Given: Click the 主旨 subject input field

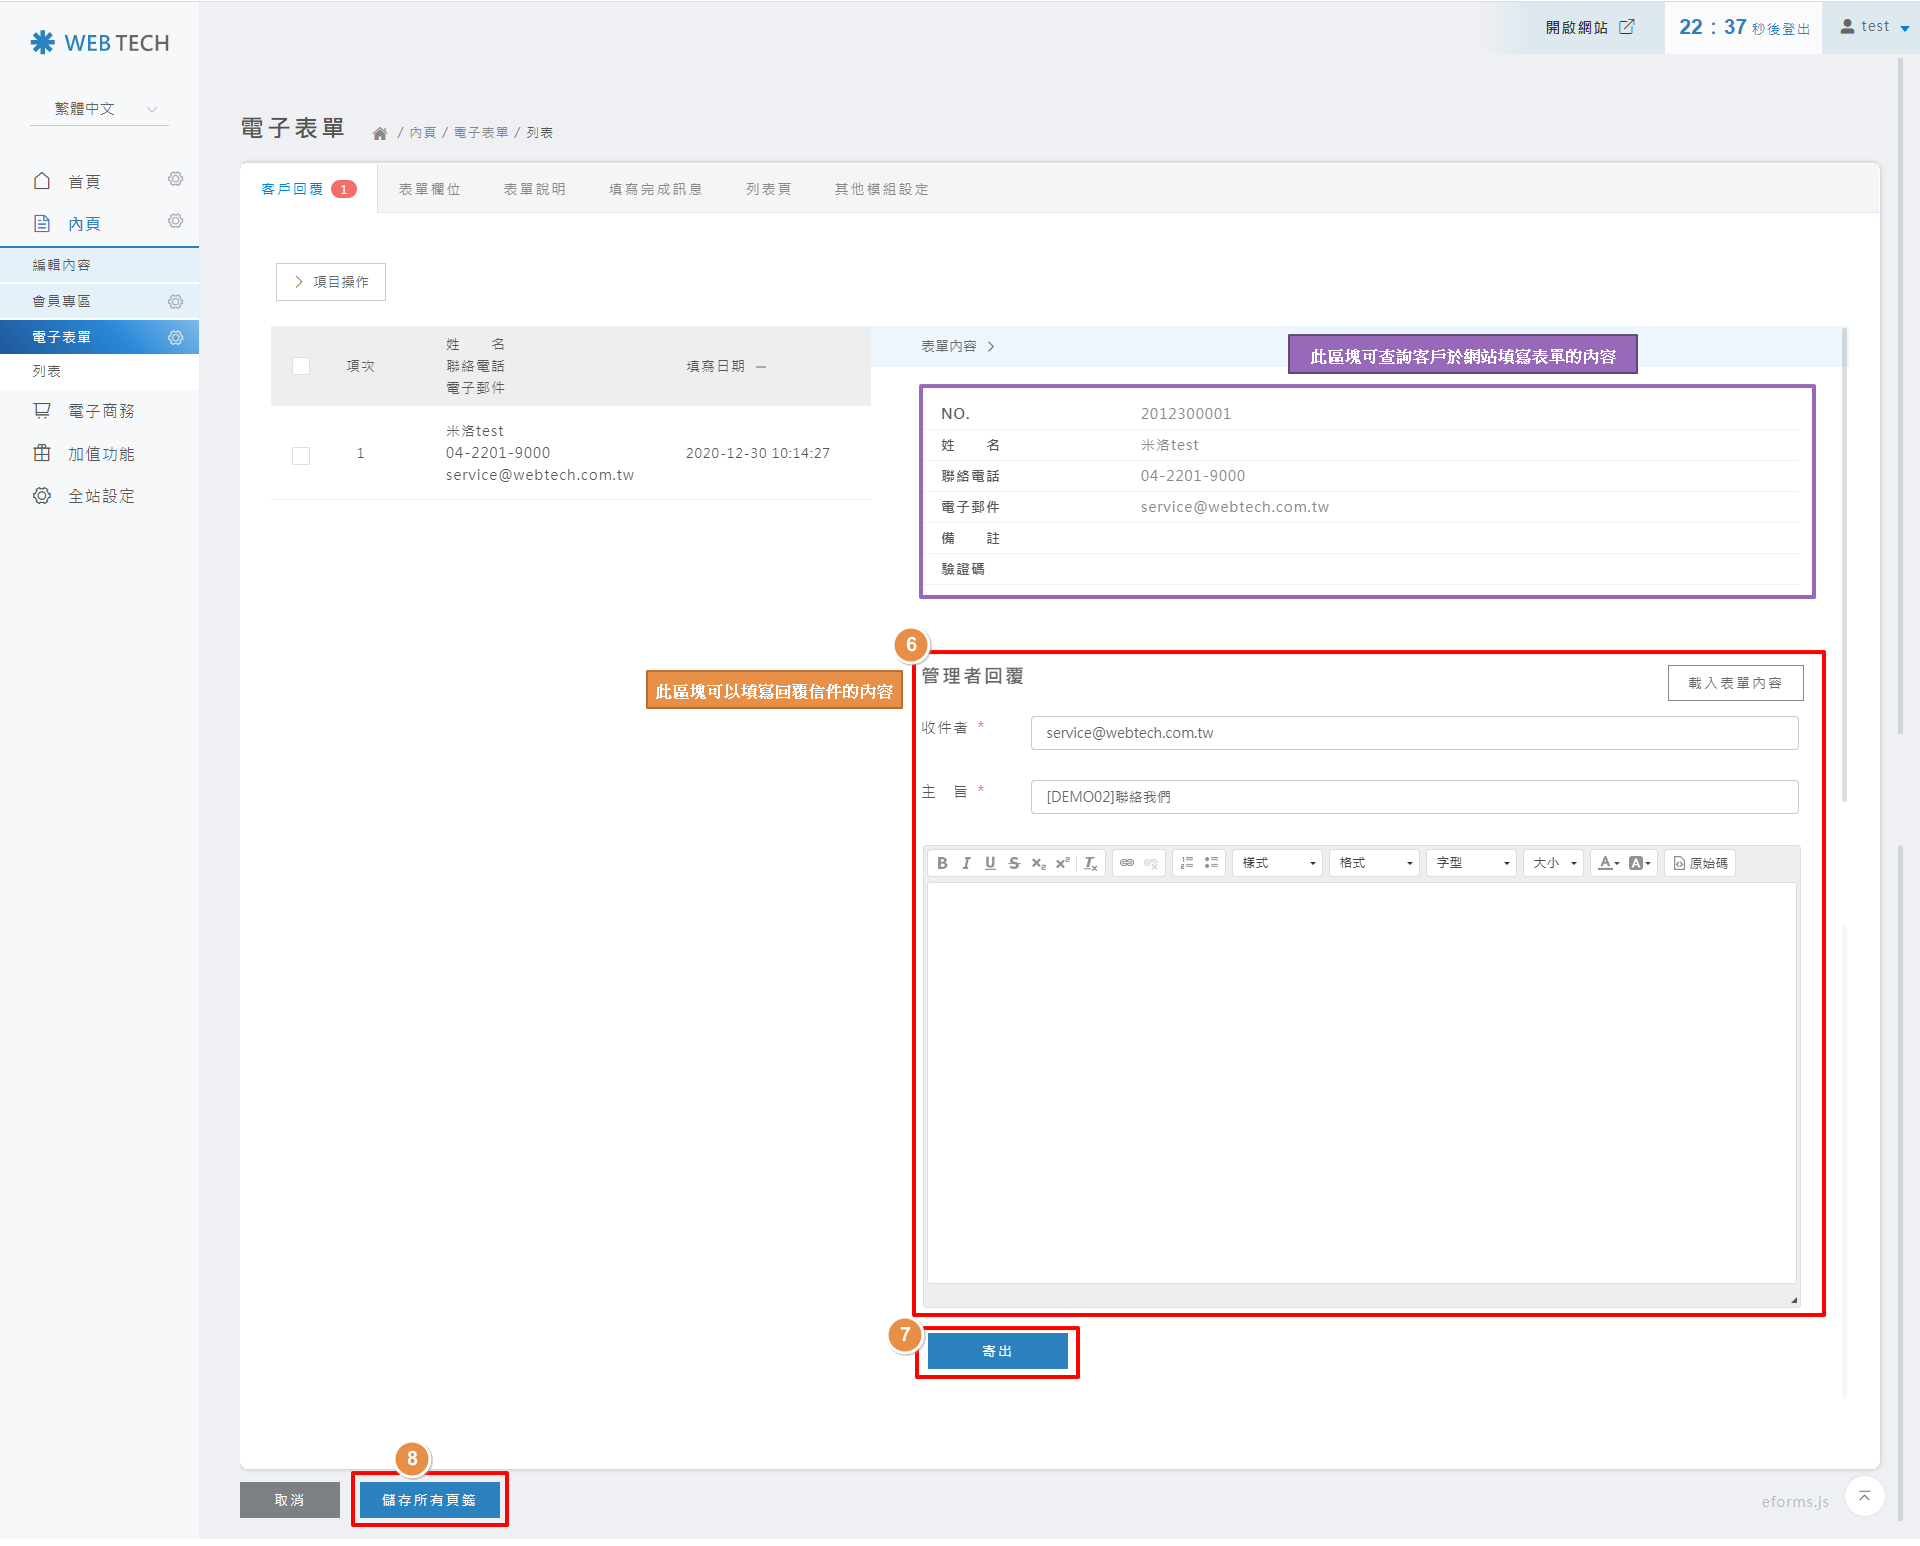Looking at the screenshot, I should click(1414, 797).
